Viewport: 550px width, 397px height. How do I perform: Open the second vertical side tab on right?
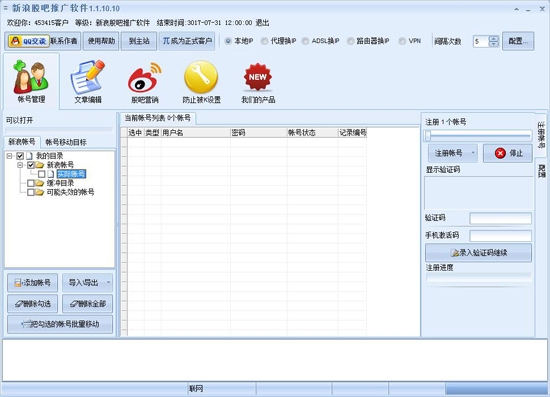(542, 171)
